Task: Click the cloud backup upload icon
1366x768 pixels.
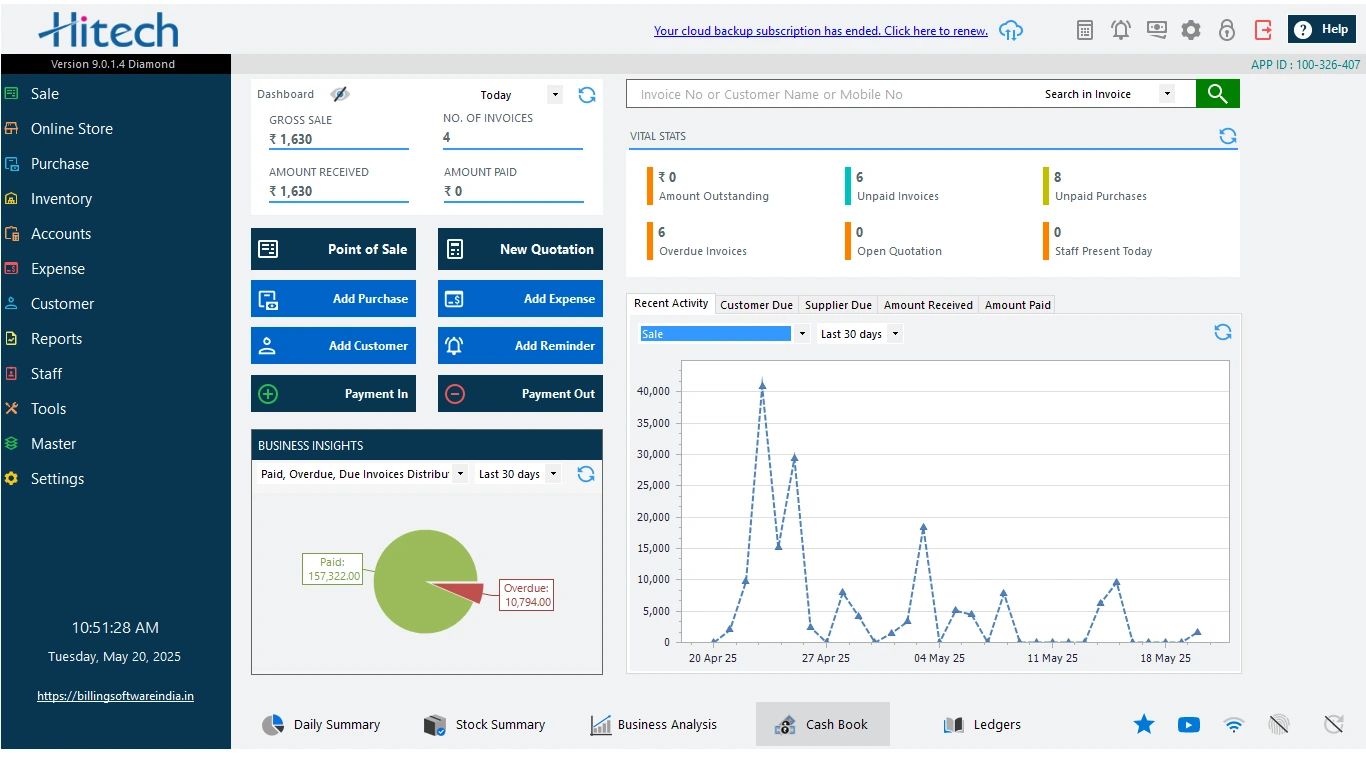Action: click(x=1012, y=30)
